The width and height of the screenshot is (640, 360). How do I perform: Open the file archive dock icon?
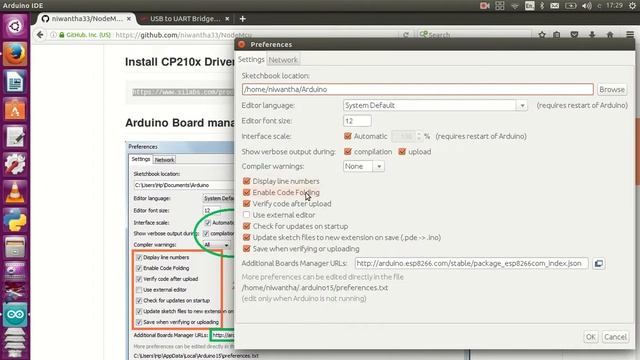click(x=15, y=247)
